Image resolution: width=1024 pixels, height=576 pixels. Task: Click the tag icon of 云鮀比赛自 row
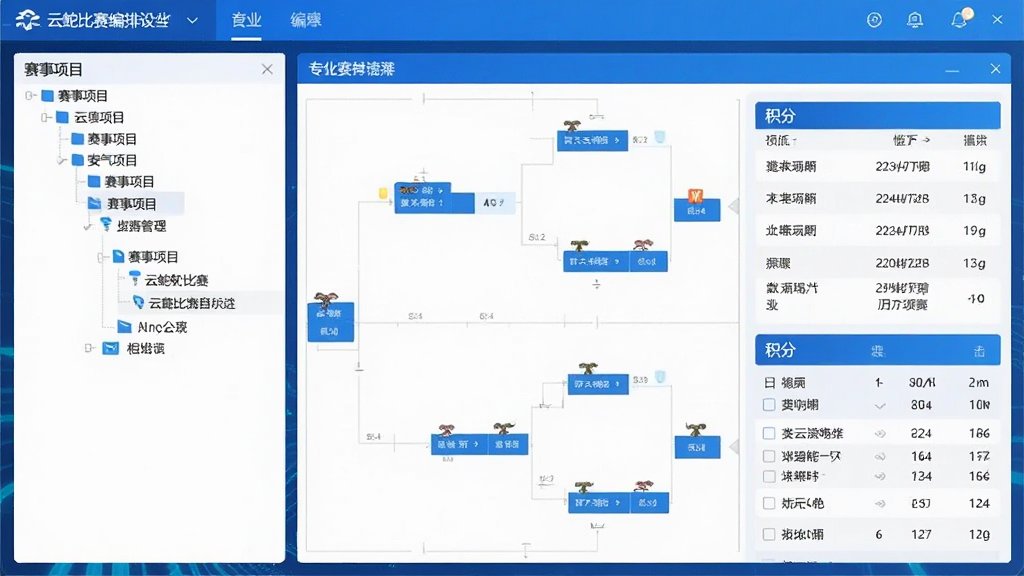click(x=138, y=302)
